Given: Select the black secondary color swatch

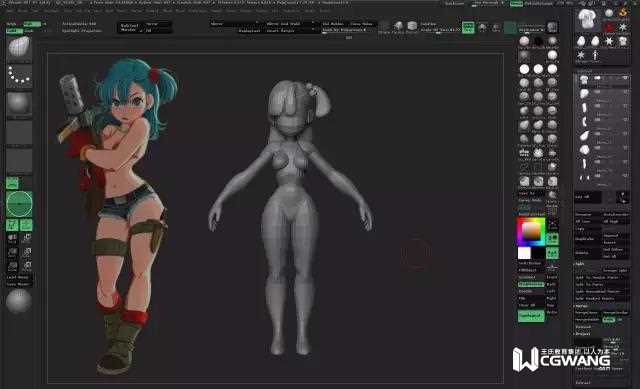Looking at the screenshot, I should point(538,253).
